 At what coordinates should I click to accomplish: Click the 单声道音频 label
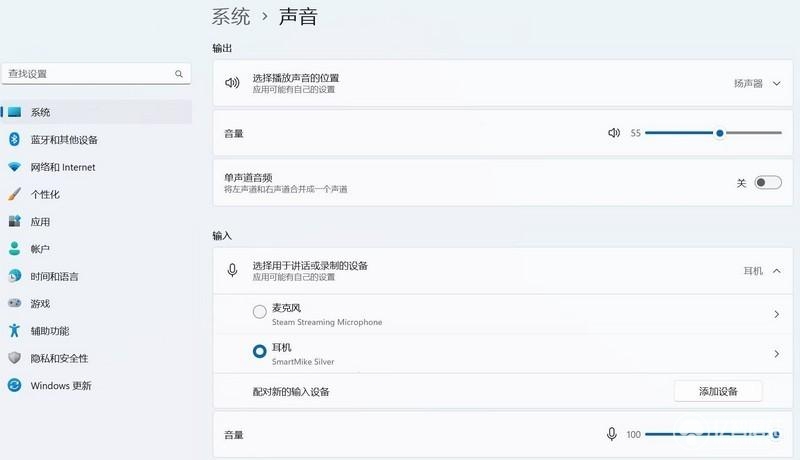(x=248, y=177)
